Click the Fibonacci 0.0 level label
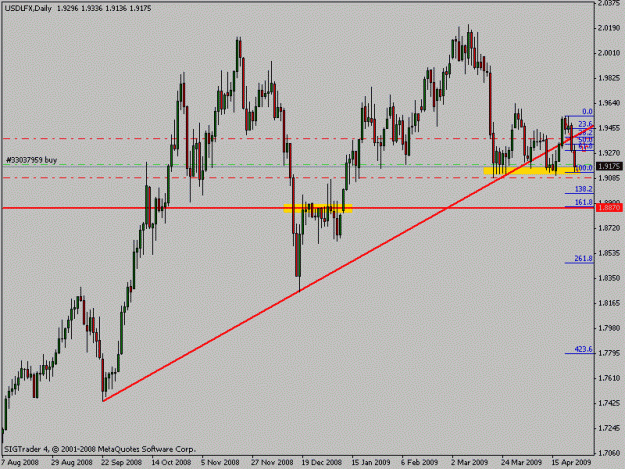The height and width of the screenshot is (469, 625). (x=587, y=112)
